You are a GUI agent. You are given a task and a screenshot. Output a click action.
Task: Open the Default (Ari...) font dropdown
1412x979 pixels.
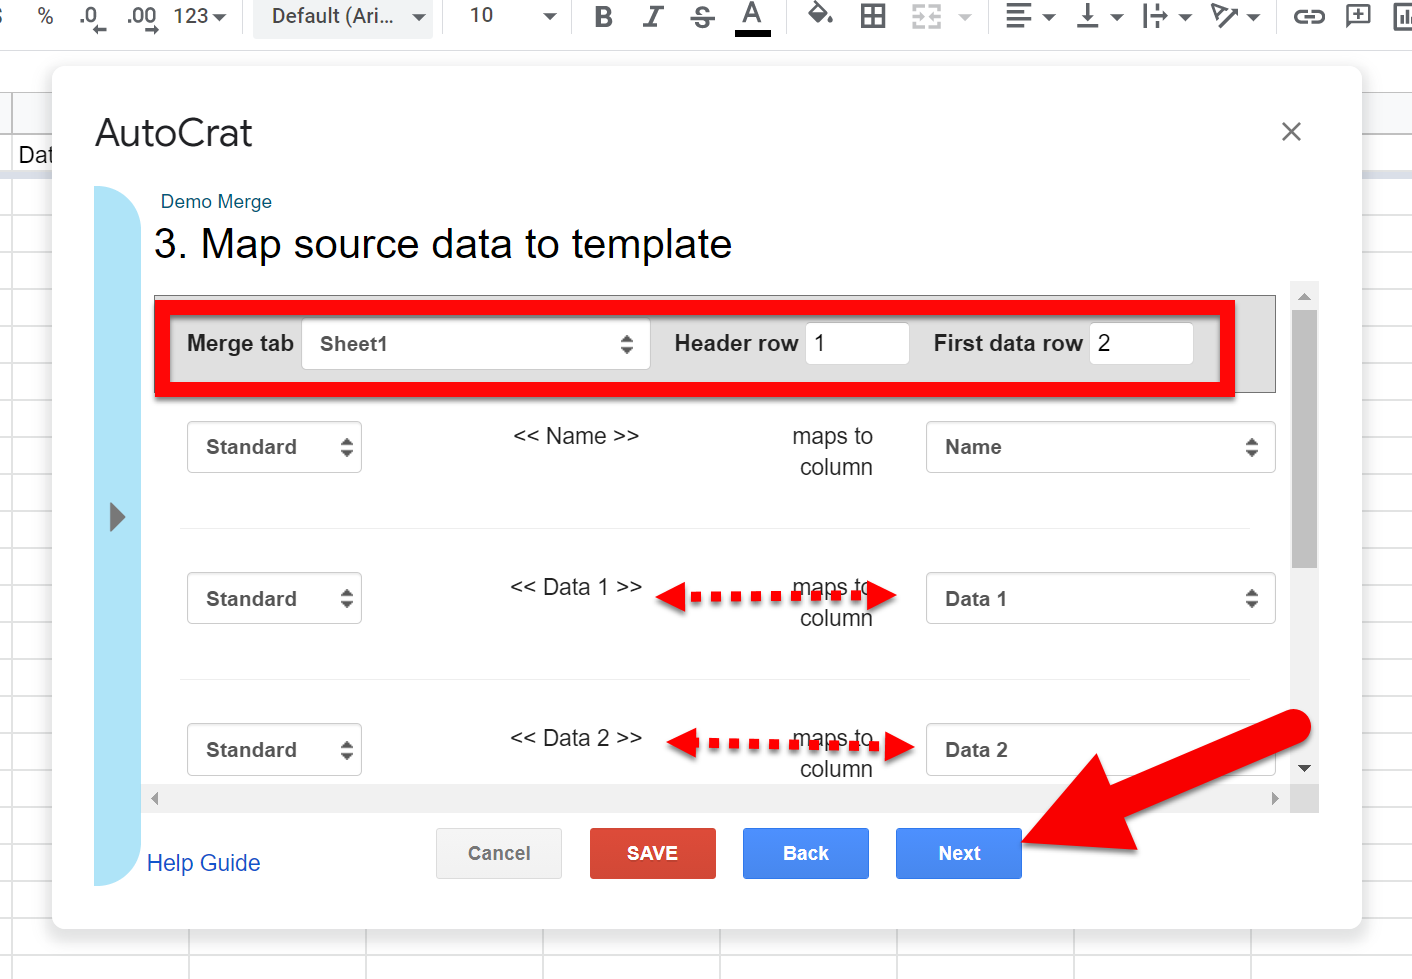click(x=343, y=17)
